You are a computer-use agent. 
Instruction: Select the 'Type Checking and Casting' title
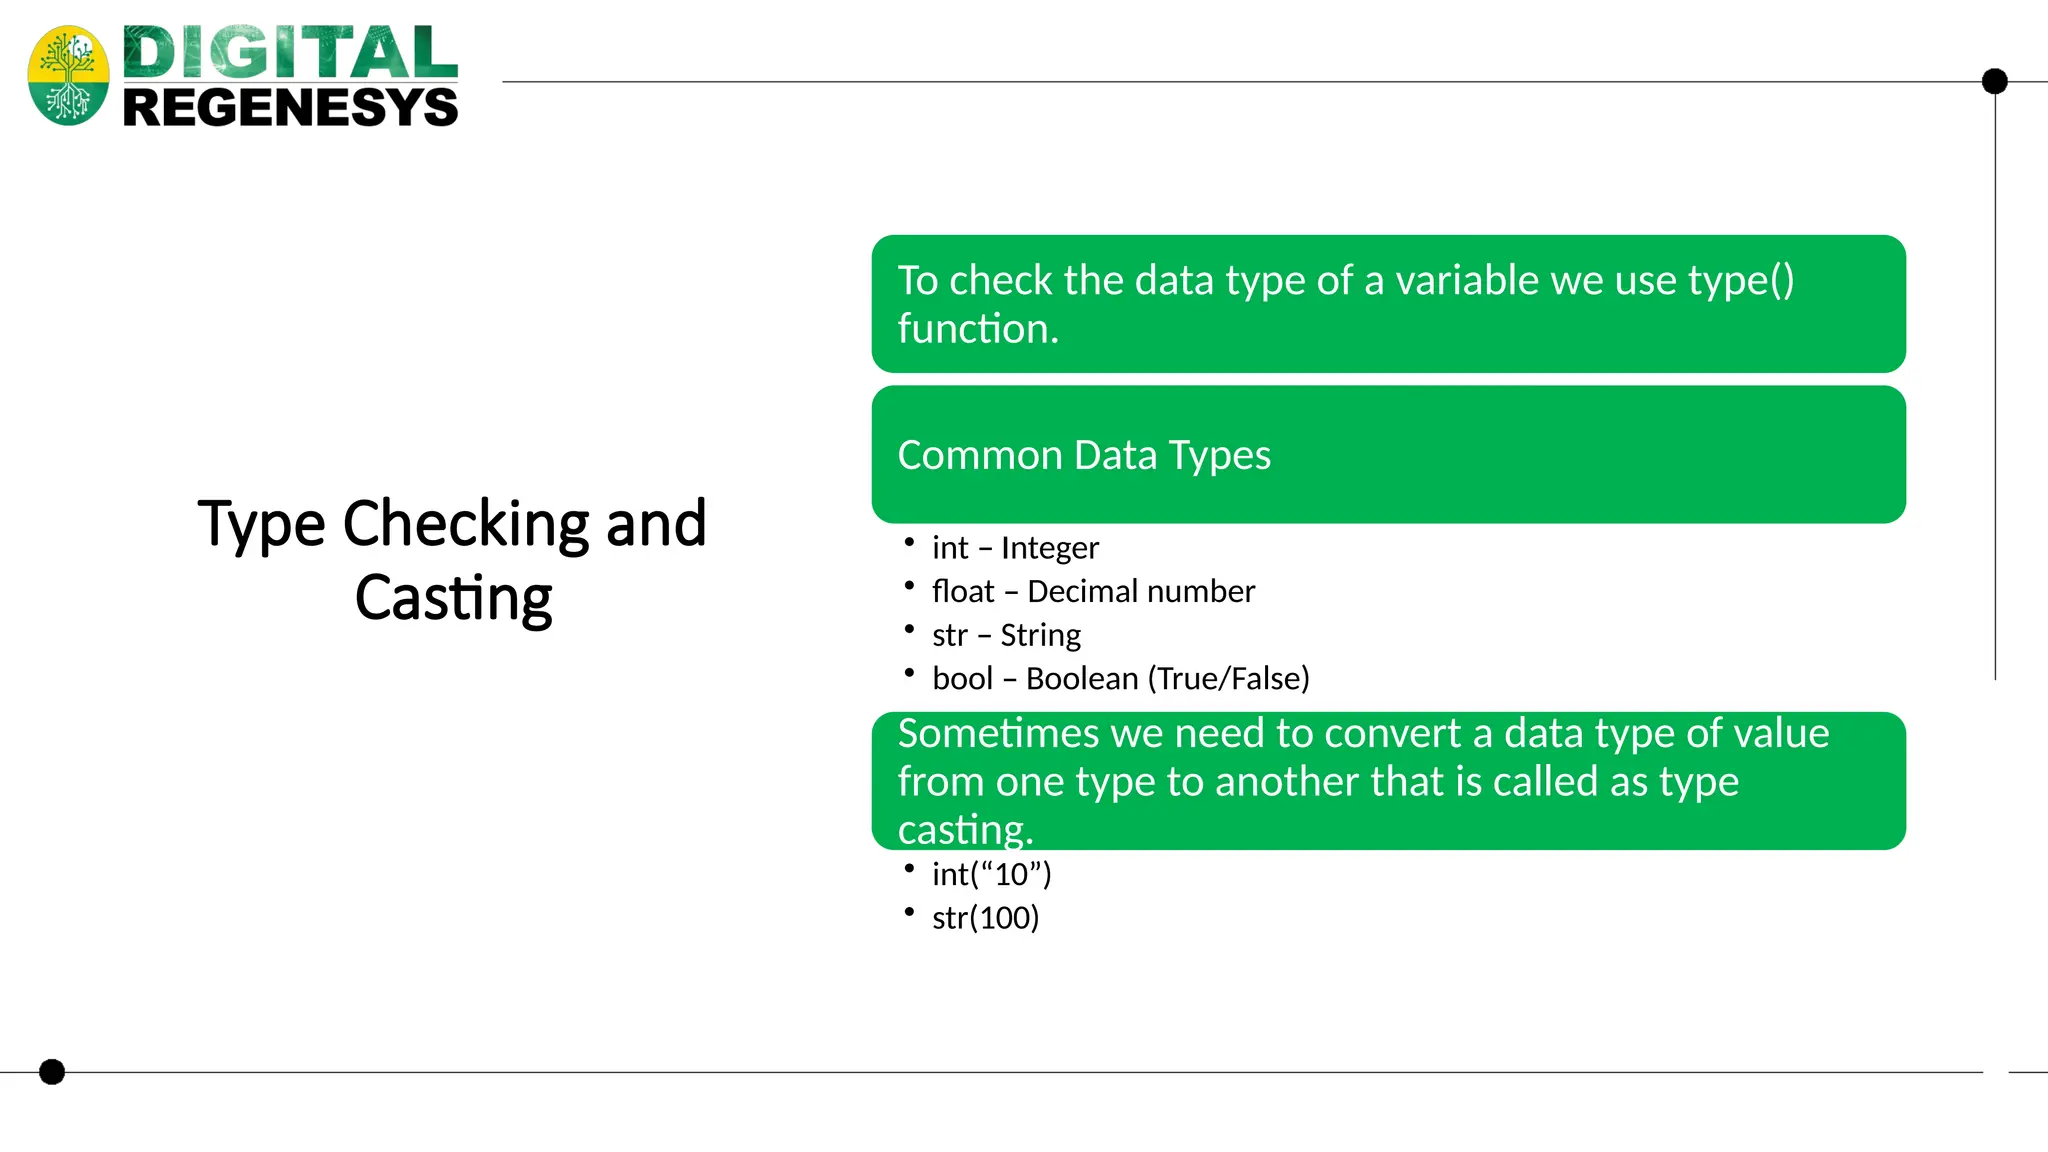pos(453,560)
